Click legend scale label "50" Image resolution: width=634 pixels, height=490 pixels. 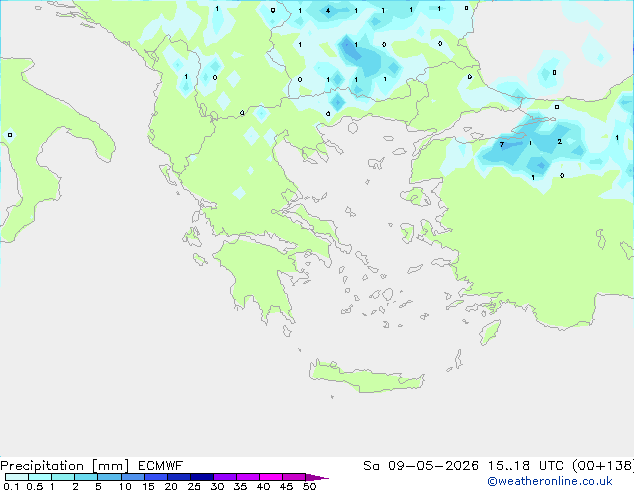pyautogui.click(x=309, y=486)
